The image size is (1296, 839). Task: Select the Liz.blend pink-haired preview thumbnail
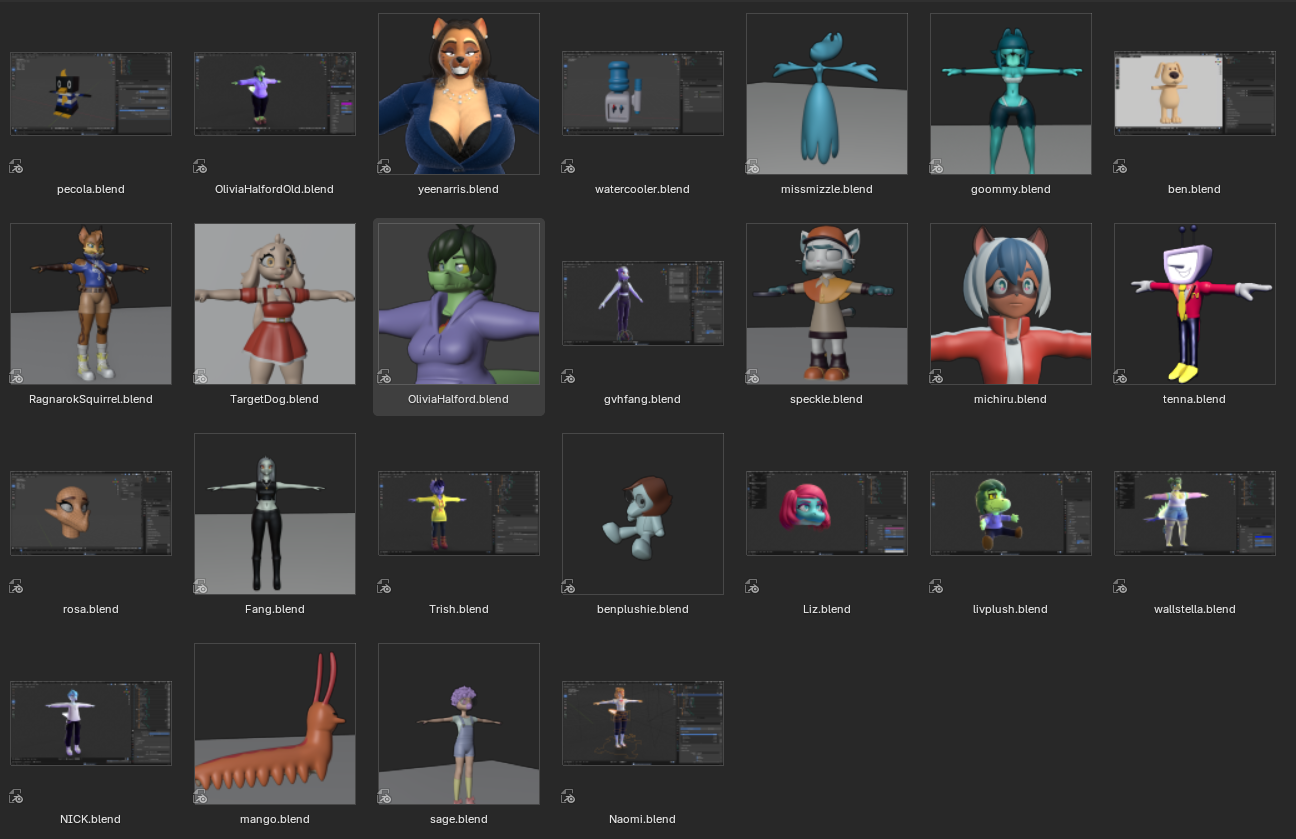coord(827,514)
